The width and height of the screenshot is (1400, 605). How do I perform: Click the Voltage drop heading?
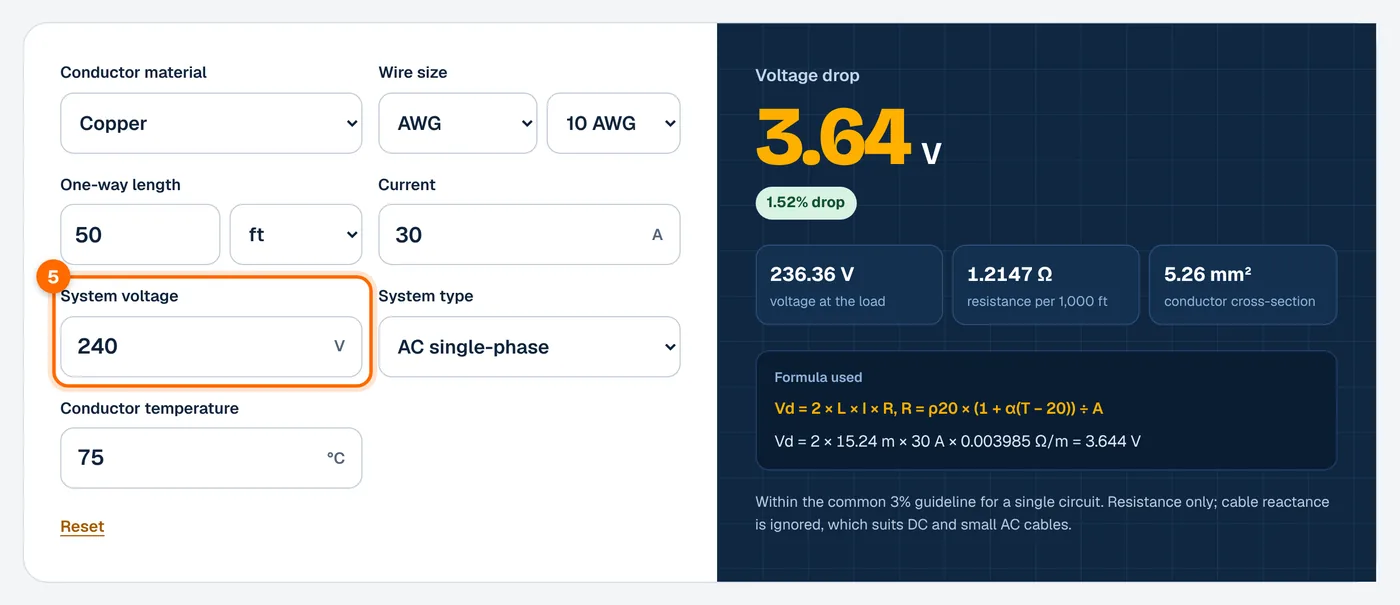807,75
